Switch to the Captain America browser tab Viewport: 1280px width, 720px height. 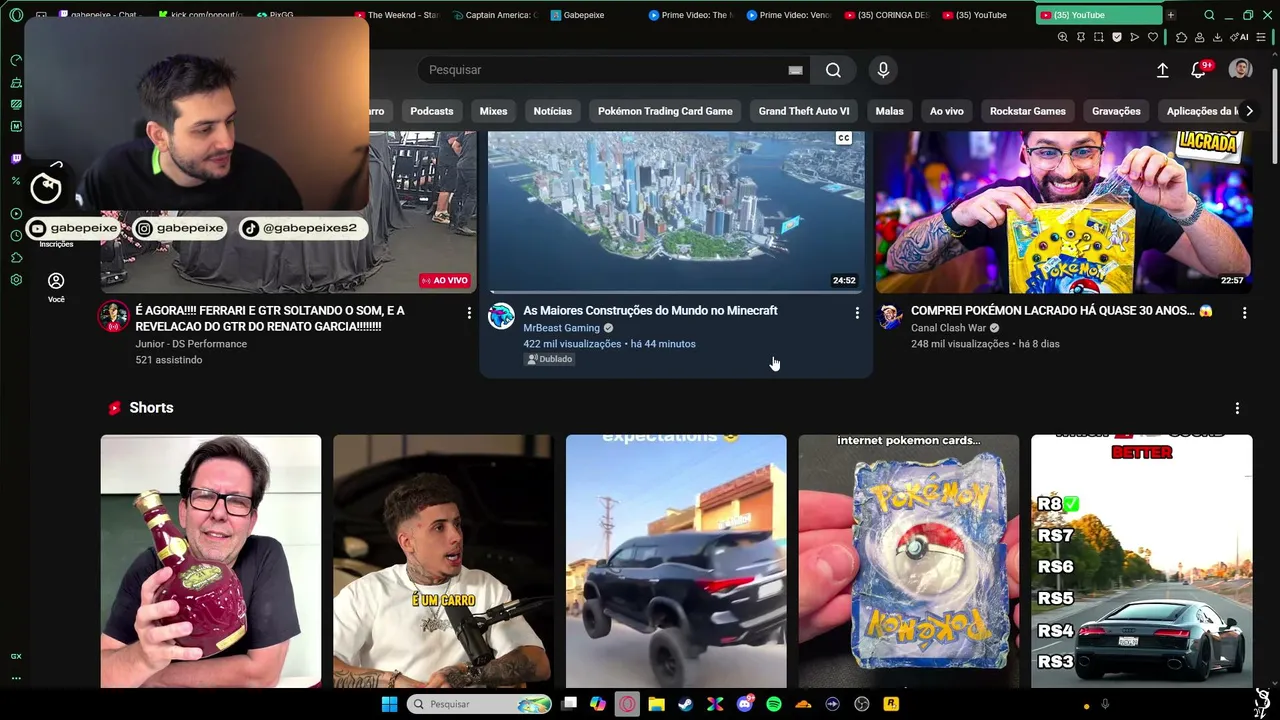tap(495, 15)
